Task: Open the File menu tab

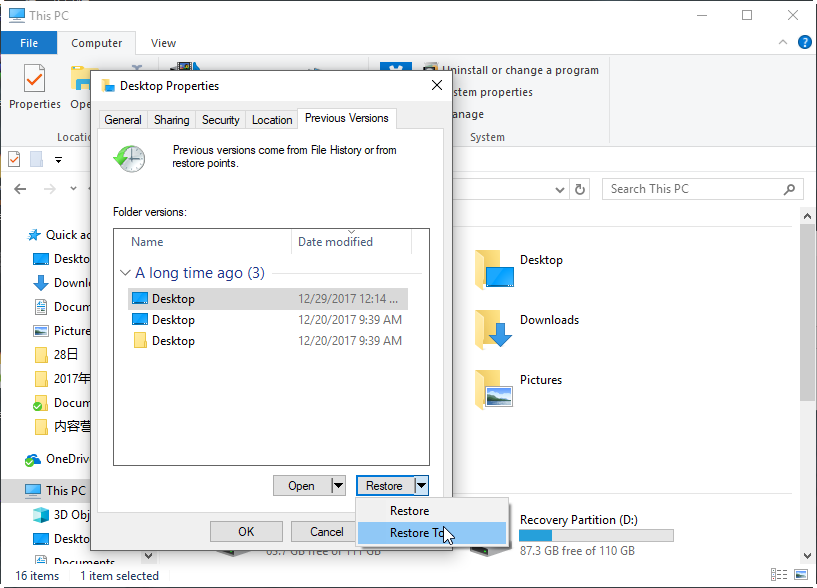Action: (29, 43)
